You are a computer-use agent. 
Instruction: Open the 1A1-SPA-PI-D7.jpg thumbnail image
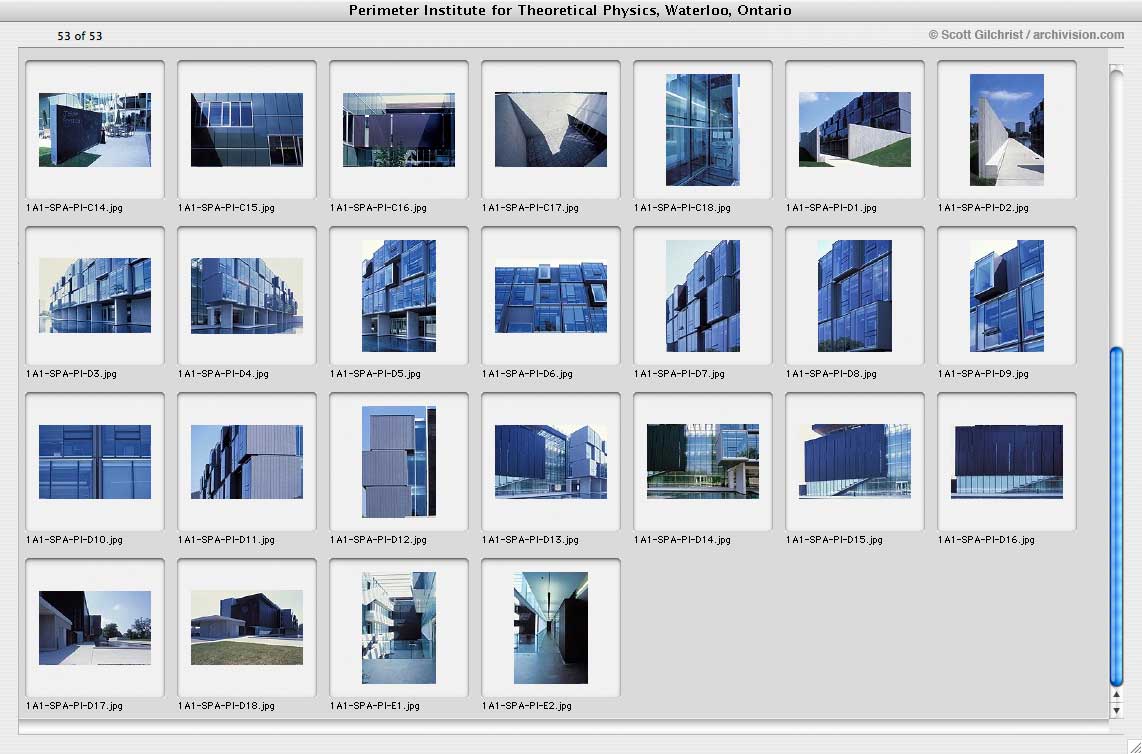(703, 296)
